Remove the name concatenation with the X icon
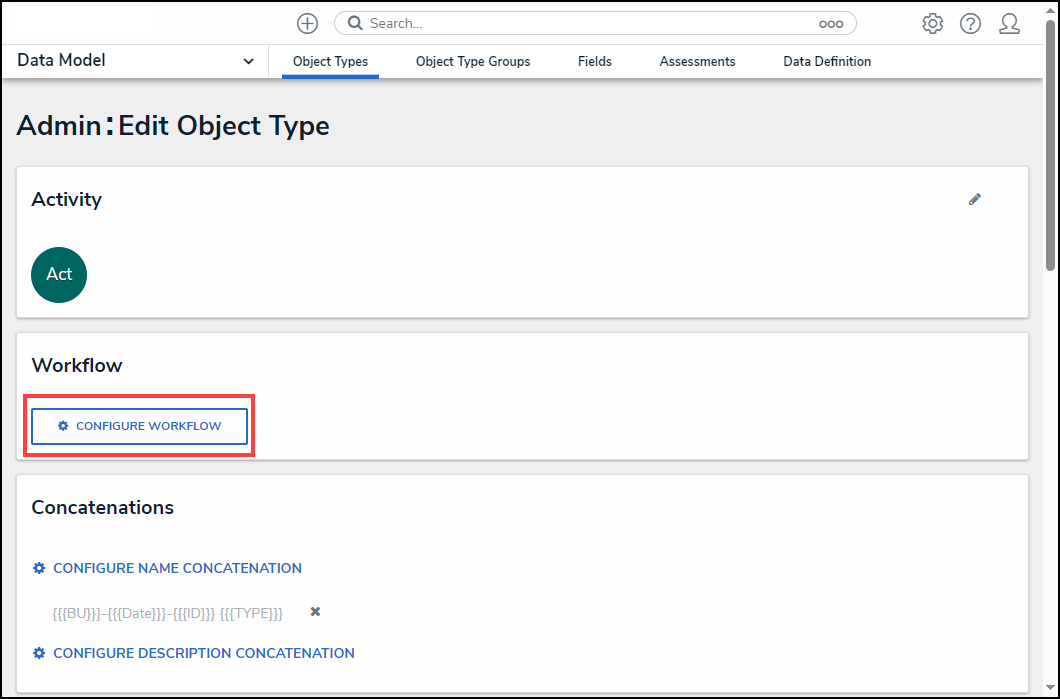This screenshot has height=699, width=1060. [x=315, y=612]
